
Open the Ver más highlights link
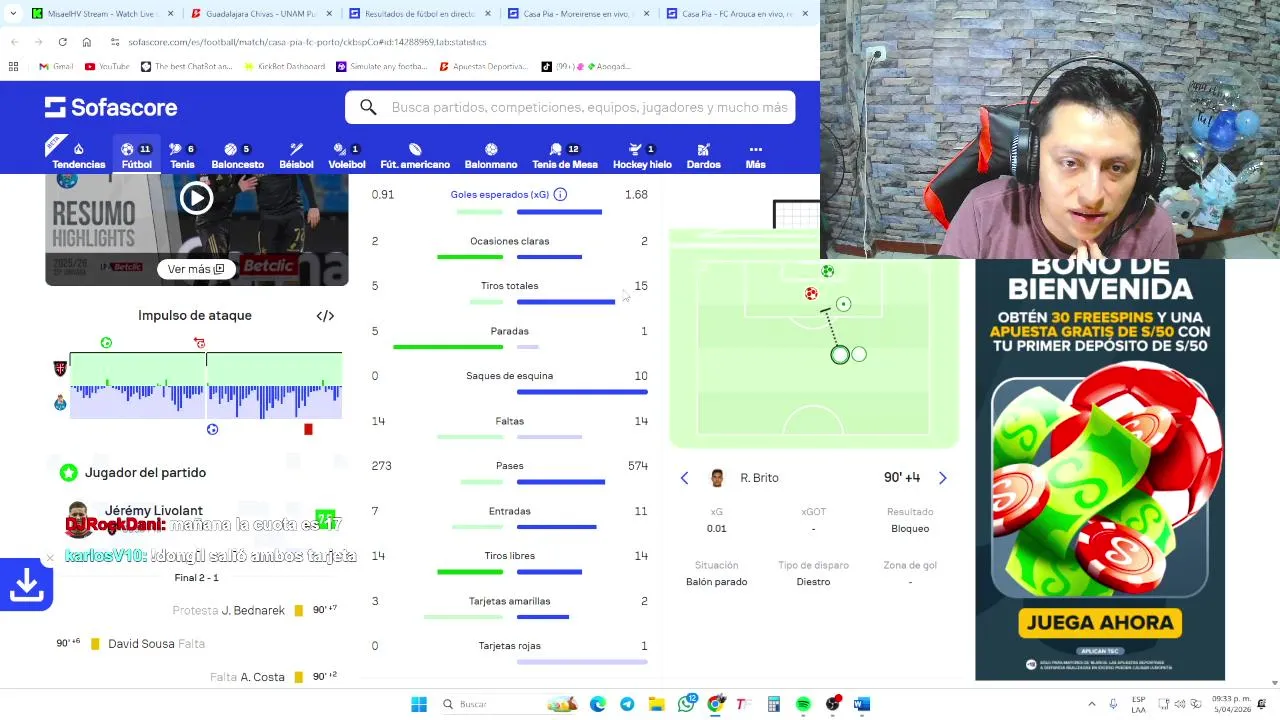click(x=196, y=269)
